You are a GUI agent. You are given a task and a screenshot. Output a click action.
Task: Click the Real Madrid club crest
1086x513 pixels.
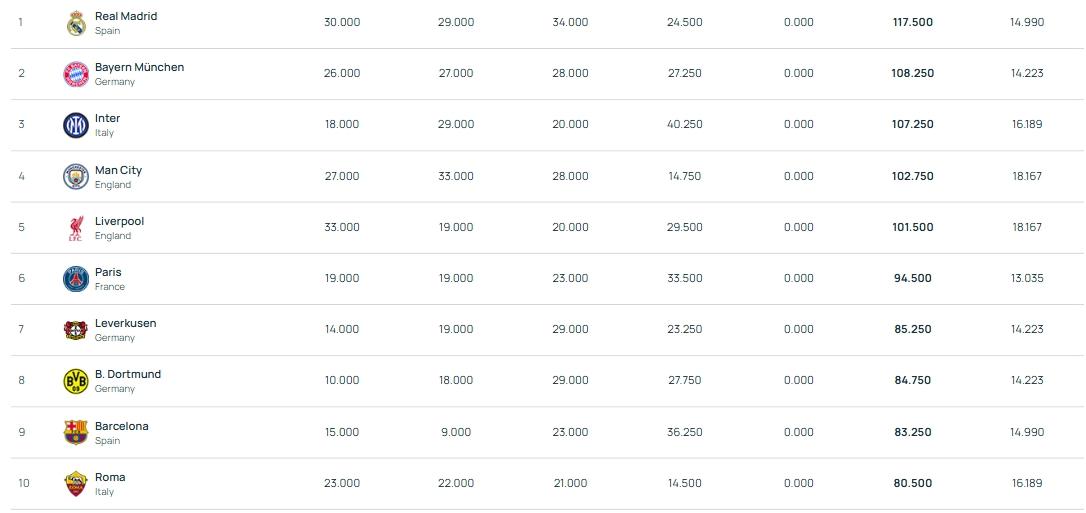pos(76,23)
